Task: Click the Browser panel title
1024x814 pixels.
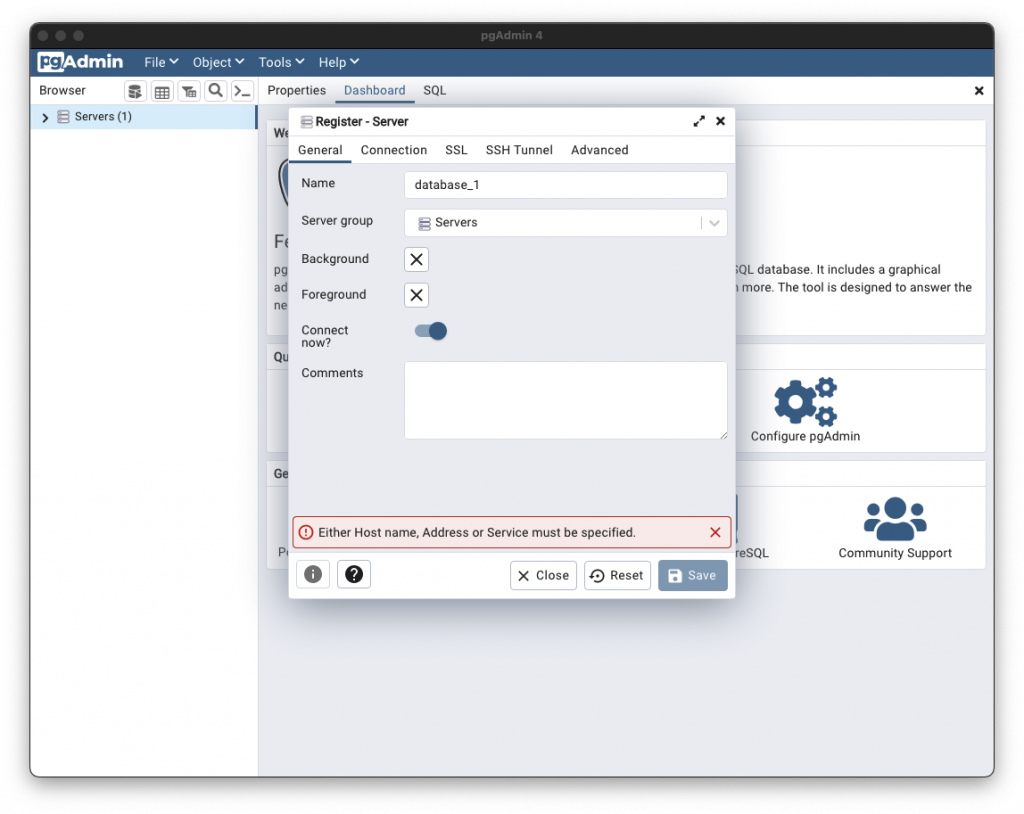Action: 62,91
